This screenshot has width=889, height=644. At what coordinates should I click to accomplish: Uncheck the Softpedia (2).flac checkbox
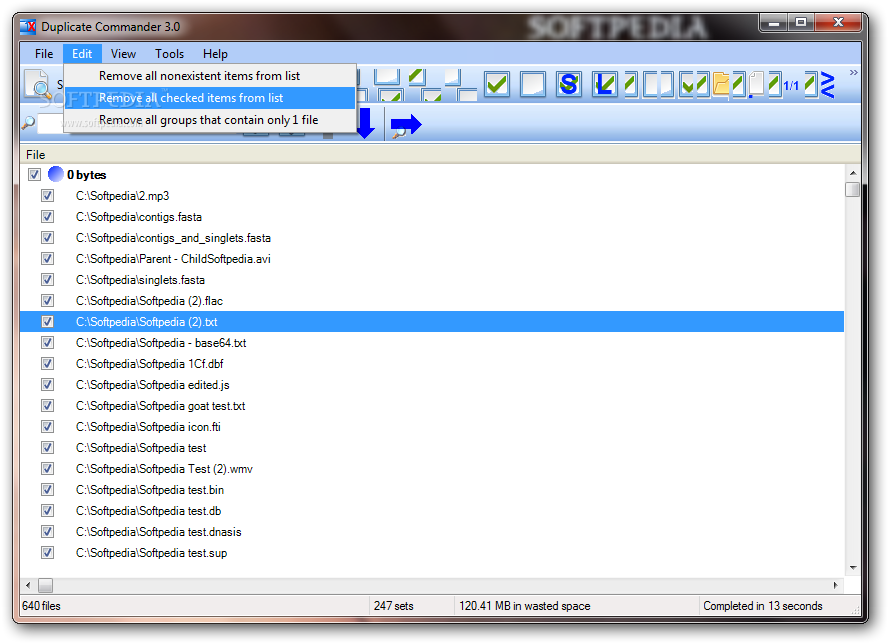click(x=47, y=300)
